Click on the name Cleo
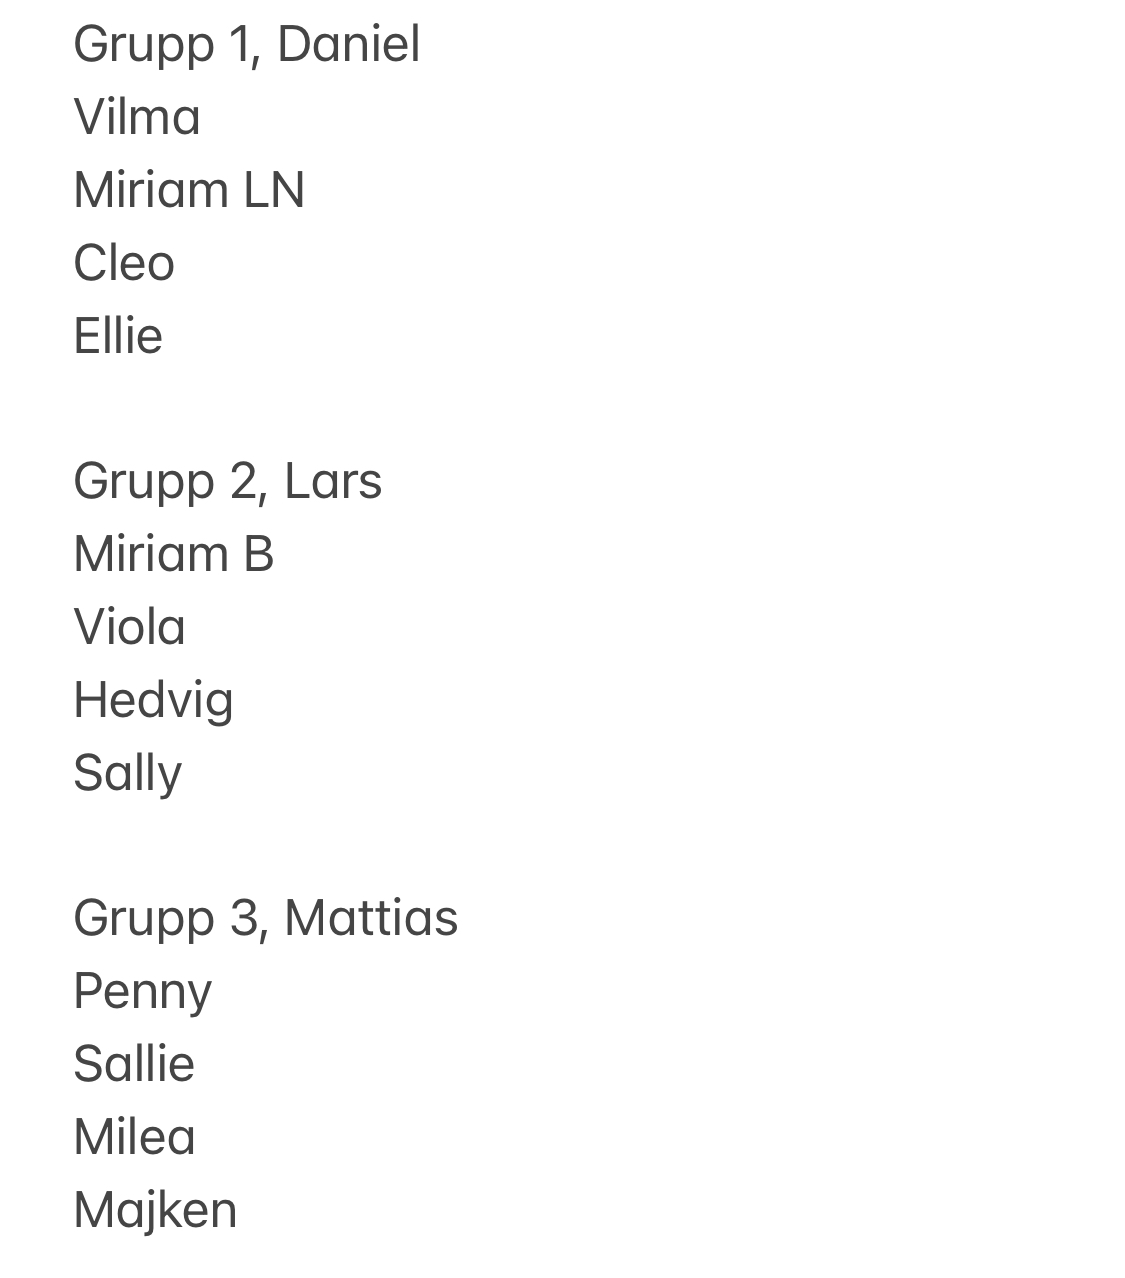This screenshot has width=1125, height=1278. coord(124,263)
